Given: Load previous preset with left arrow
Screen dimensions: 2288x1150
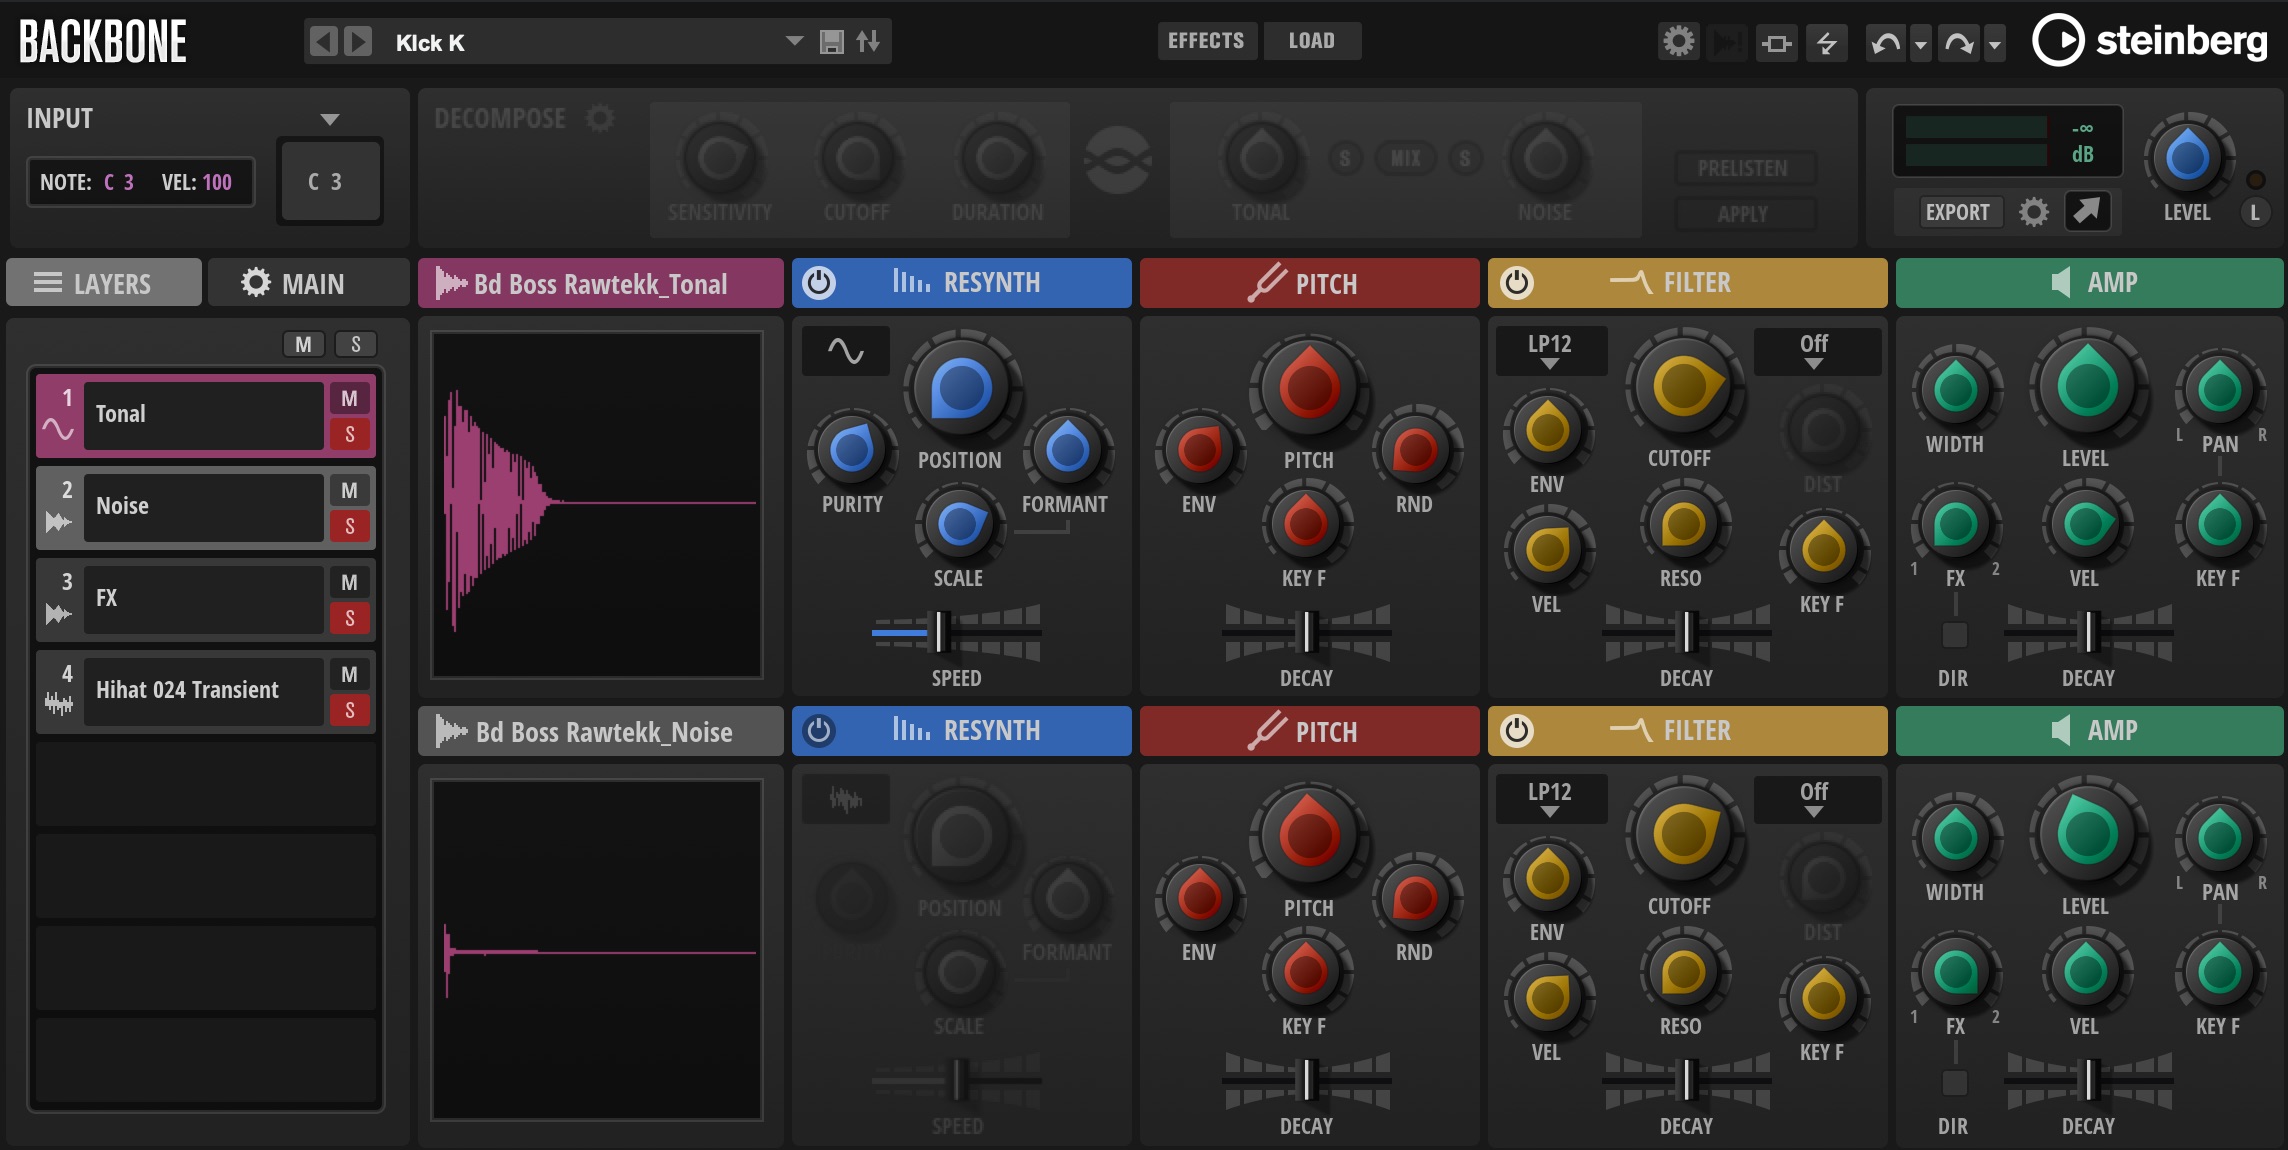Looking at the screenshot, I should point(323,42).
